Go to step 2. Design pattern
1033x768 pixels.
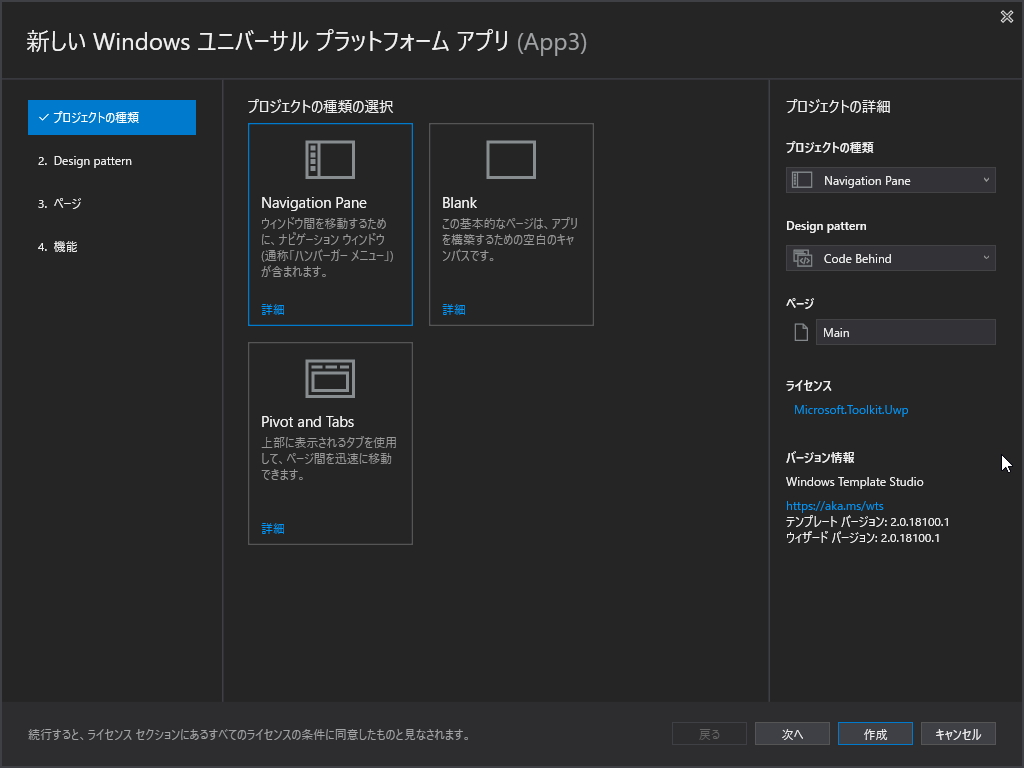click(x=85, y=161)
